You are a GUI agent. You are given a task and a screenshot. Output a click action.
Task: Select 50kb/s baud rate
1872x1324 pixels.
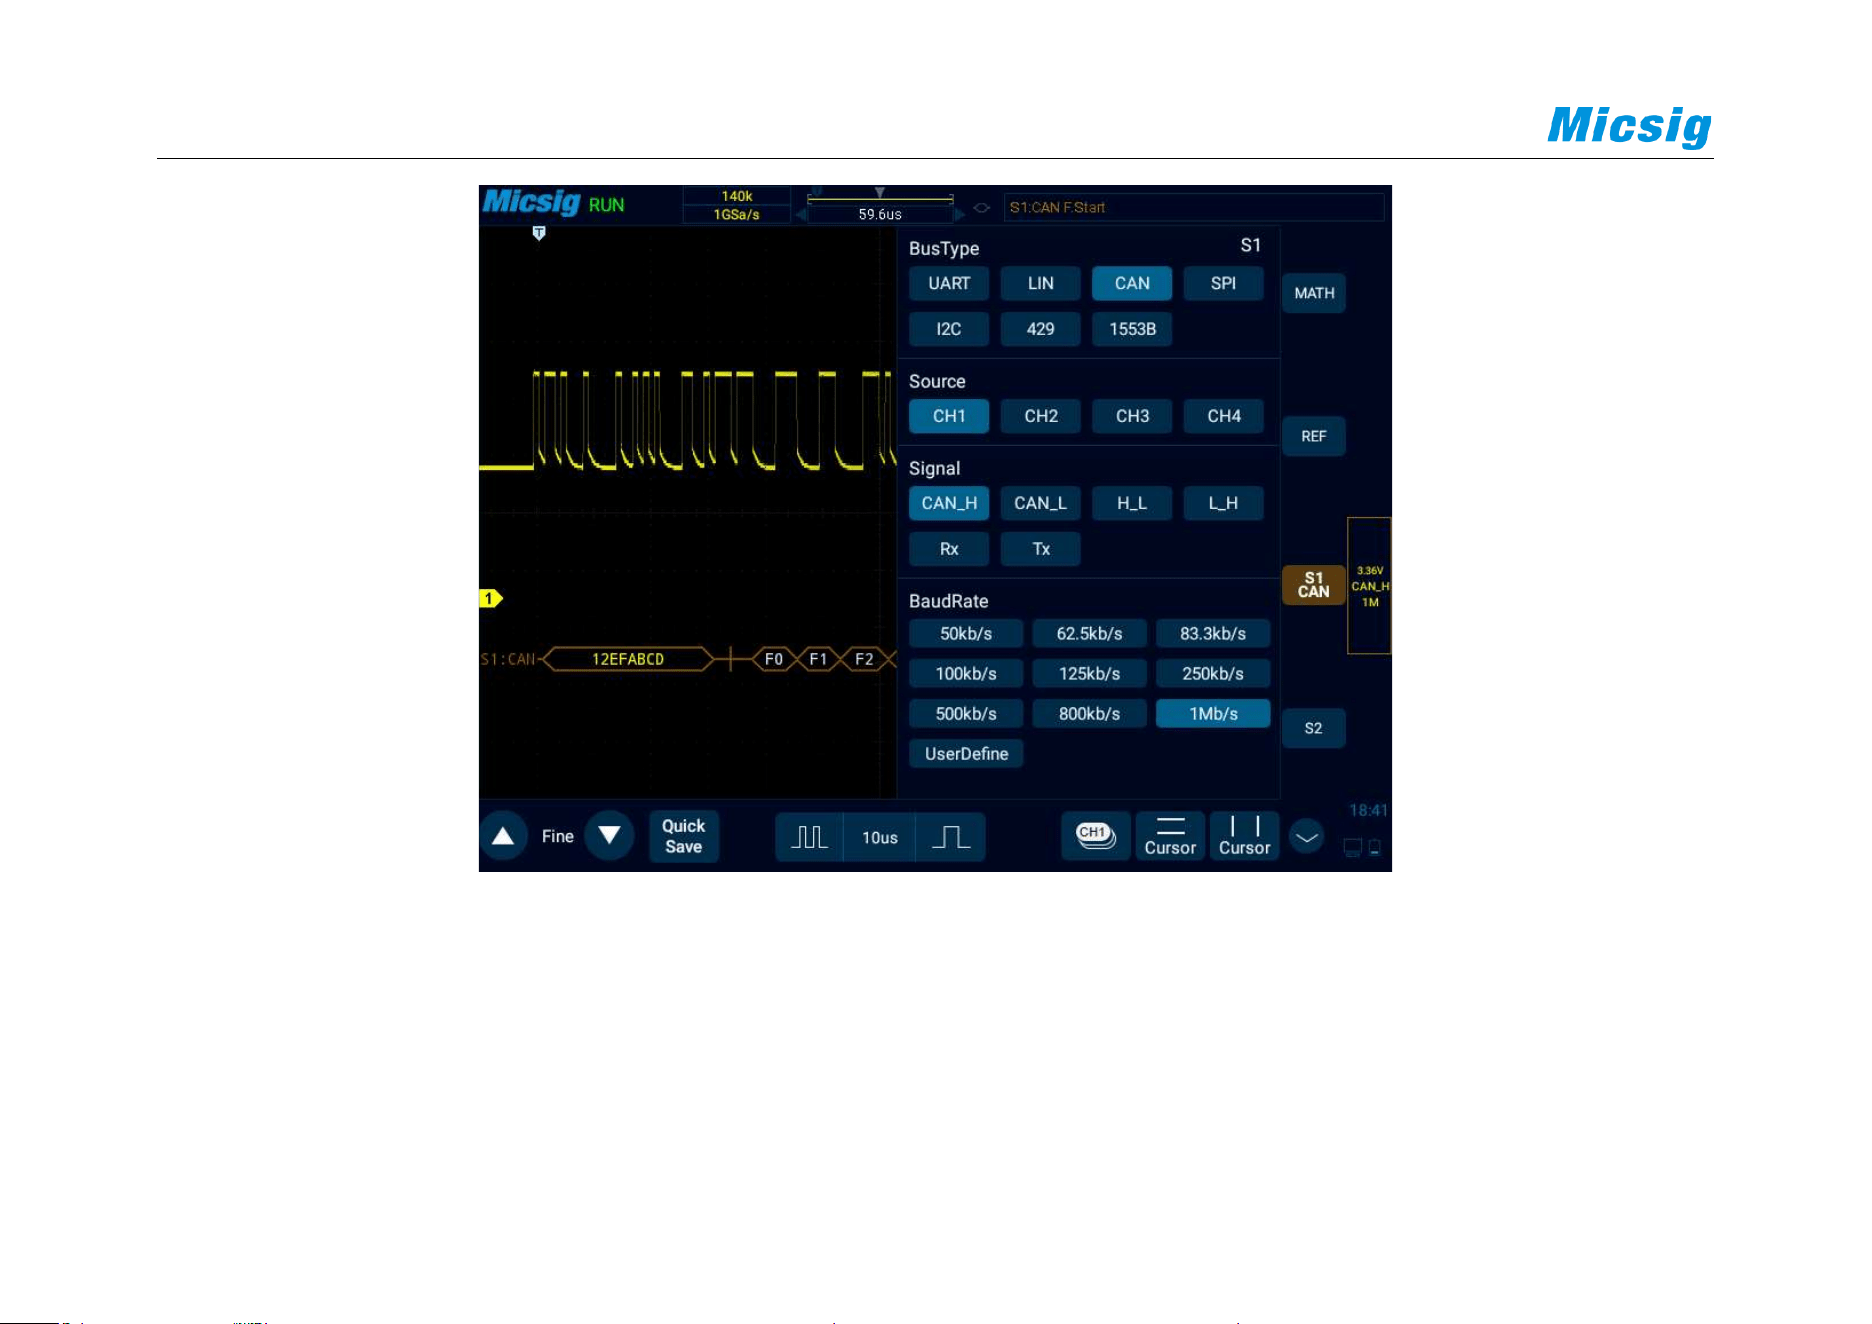(966, 634)
